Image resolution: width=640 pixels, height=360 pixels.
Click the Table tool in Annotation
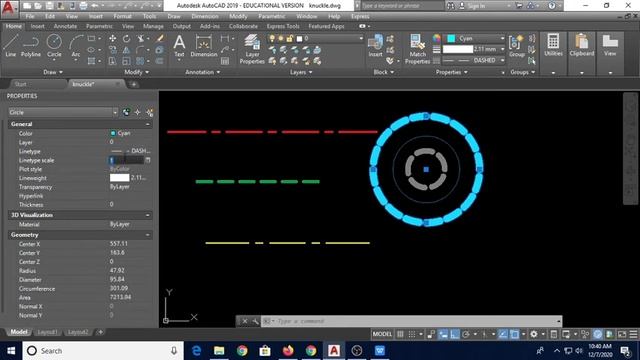tap(225, 61)
